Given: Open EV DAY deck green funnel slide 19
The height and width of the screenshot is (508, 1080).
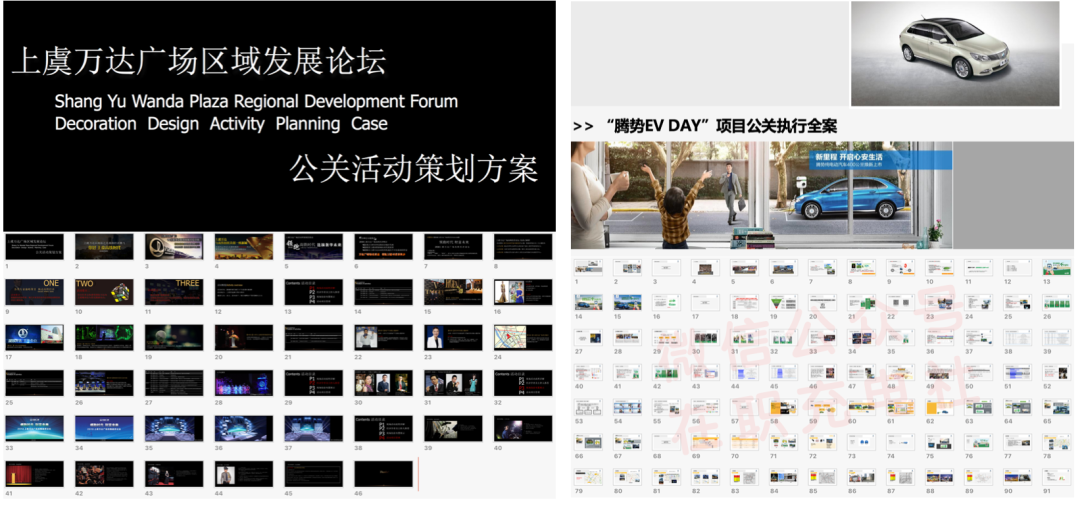Looking at the screenshot, I should 783,301.
